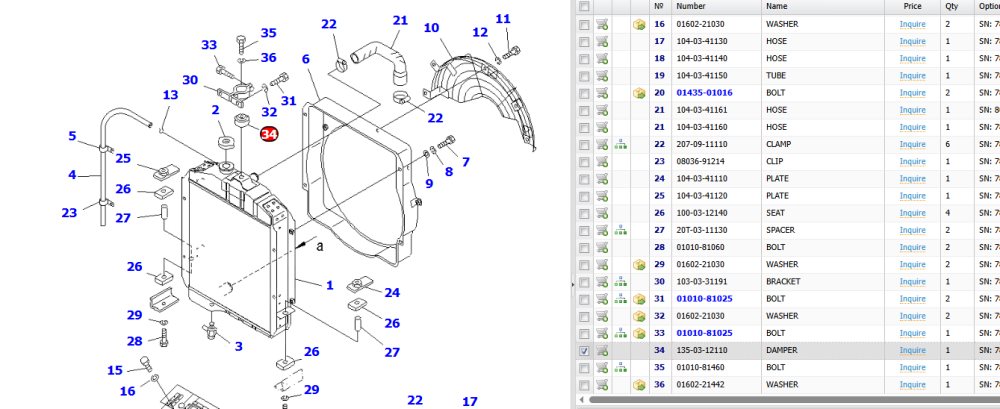The width and height of the screenshot is (1000, 409).
Task: Collapse the diagram panel via splitter arrow
Action: (573, 283)
